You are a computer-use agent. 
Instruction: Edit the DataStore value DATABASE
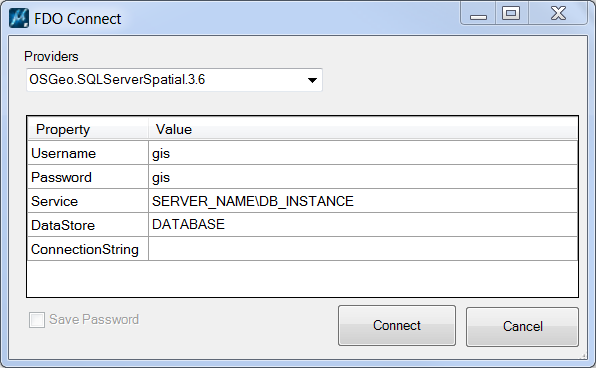(x=363, y=225)
